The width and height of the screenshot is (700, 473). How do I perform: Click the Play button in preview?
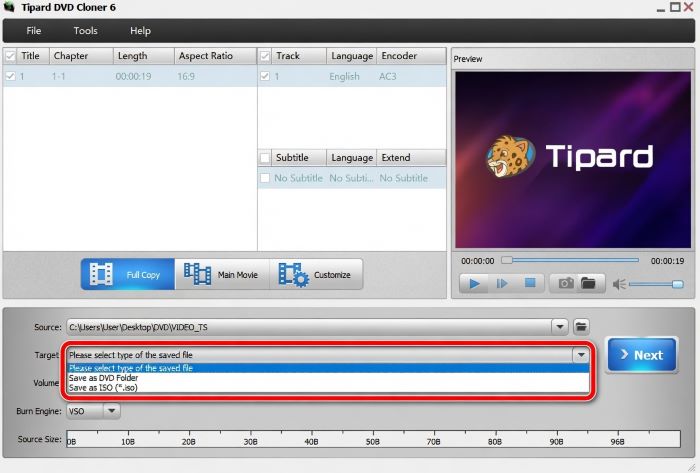click(x=474, y=283)
